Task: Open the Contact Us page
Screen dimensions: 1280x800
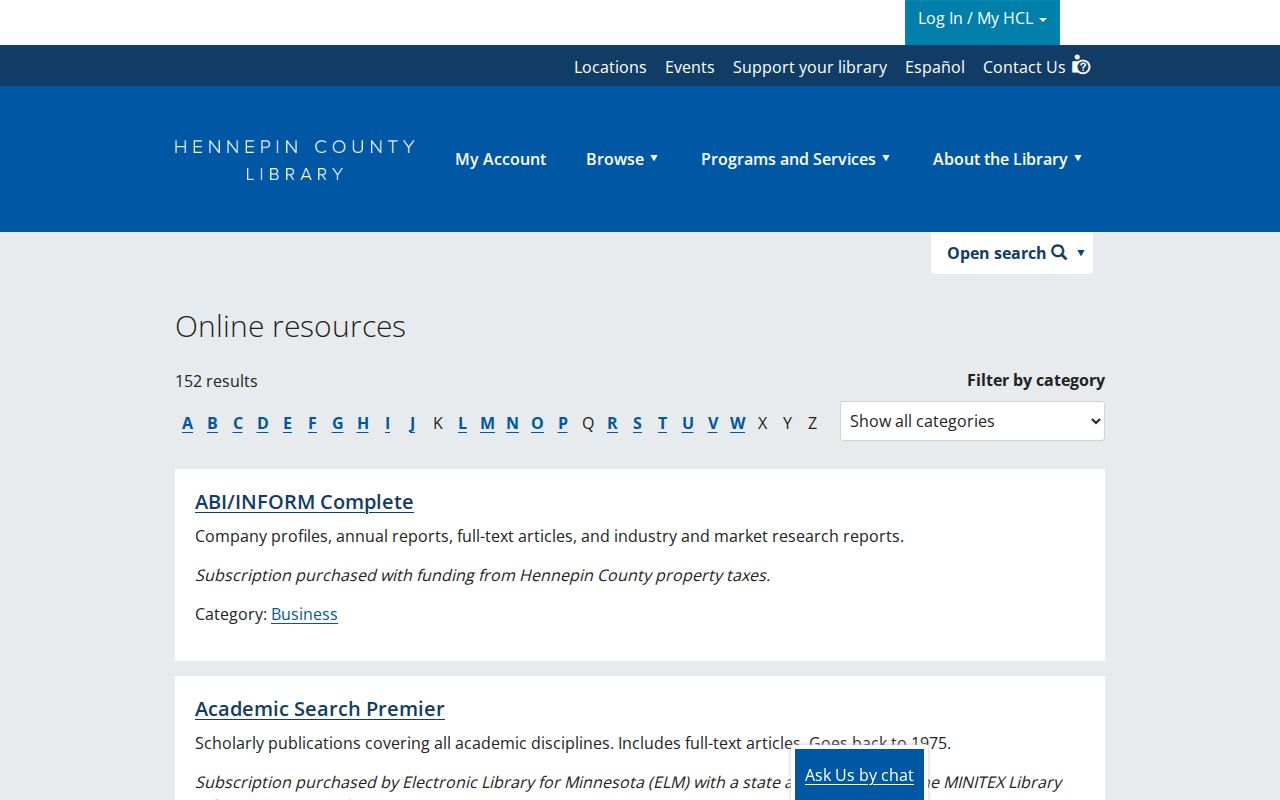Action: coord(1024,67)
